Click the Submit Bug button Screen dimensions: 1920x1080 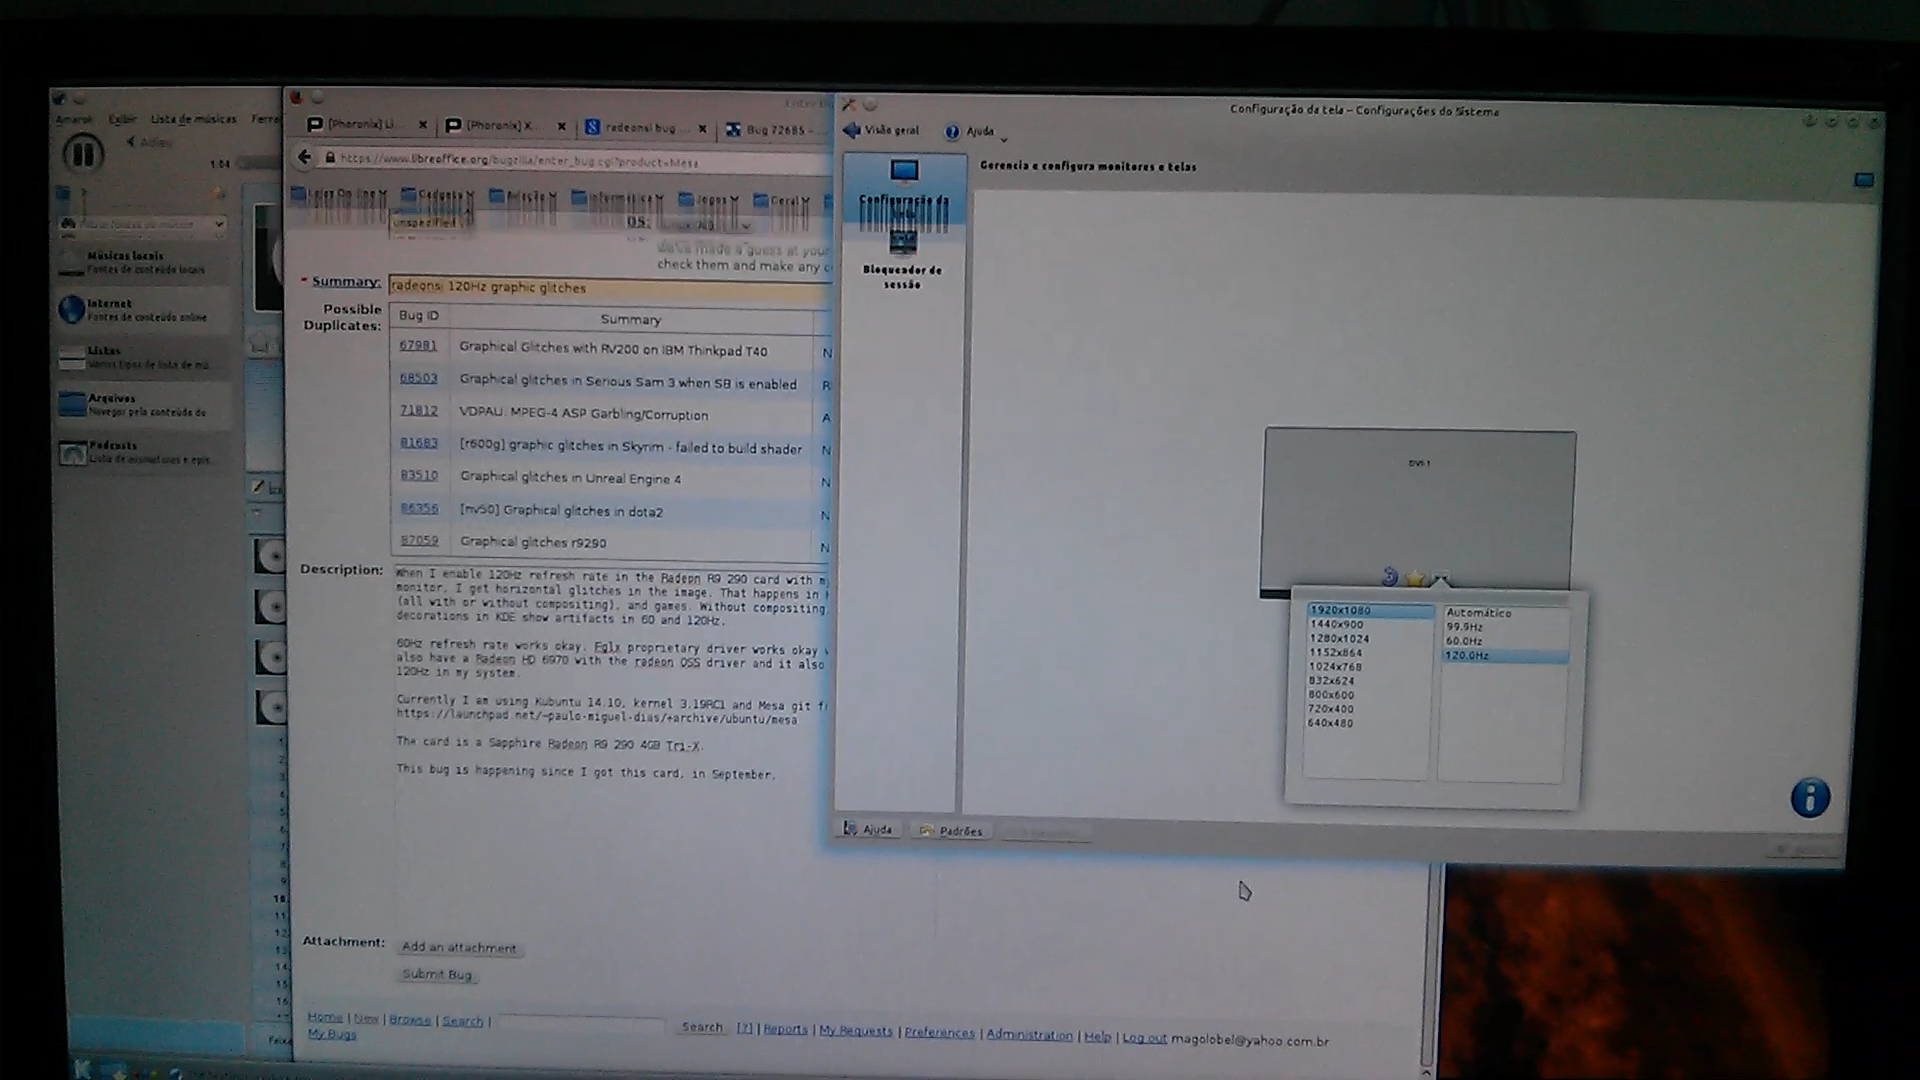(437, 974)
